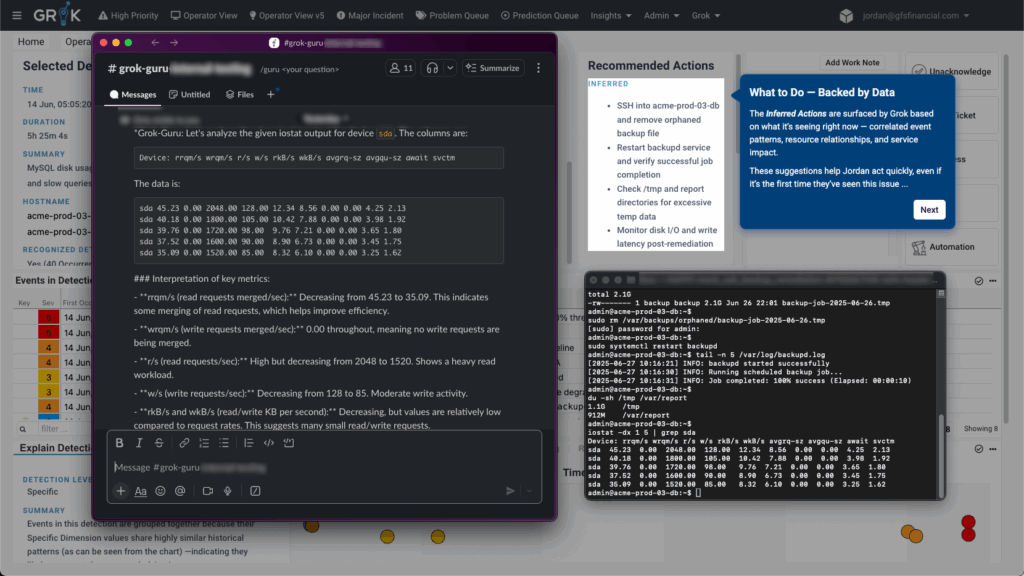Toggle strikethrough formatting in composer
The width and height of the screenshot is (1024, 576).
[x=159, y=443]
